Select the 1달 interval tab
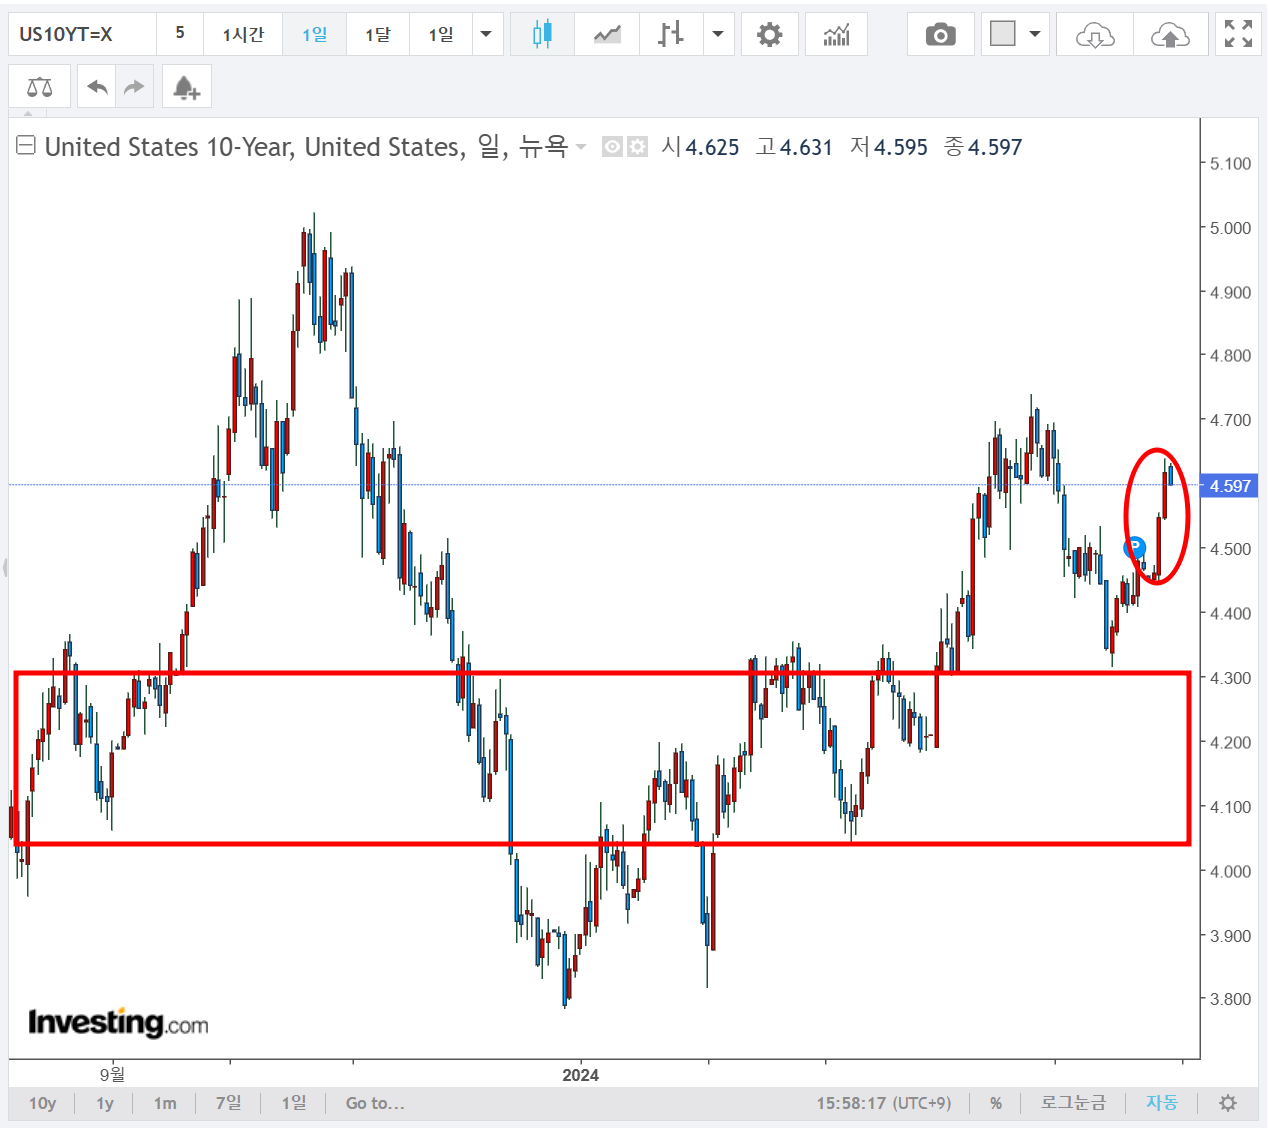1269x1128 pixels. tap(378, 35)
